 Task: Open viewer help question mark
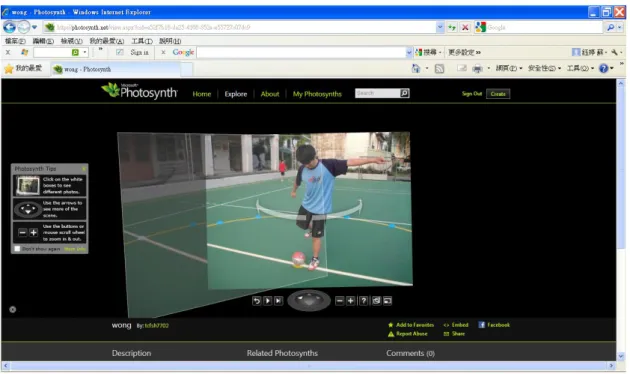coord(363,300)
